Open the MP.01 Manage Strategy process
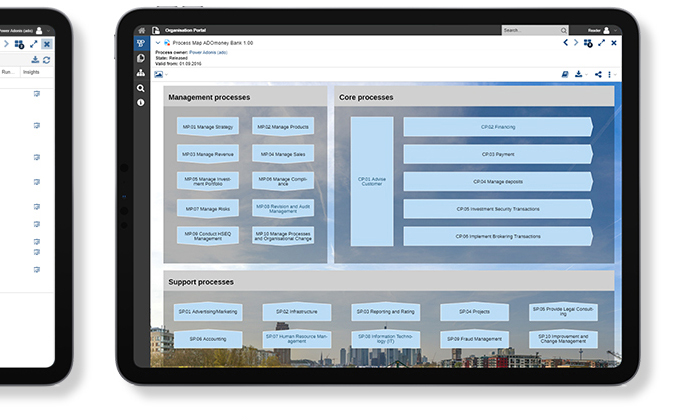This screenshot has width=687, height=420. point(207,127)
